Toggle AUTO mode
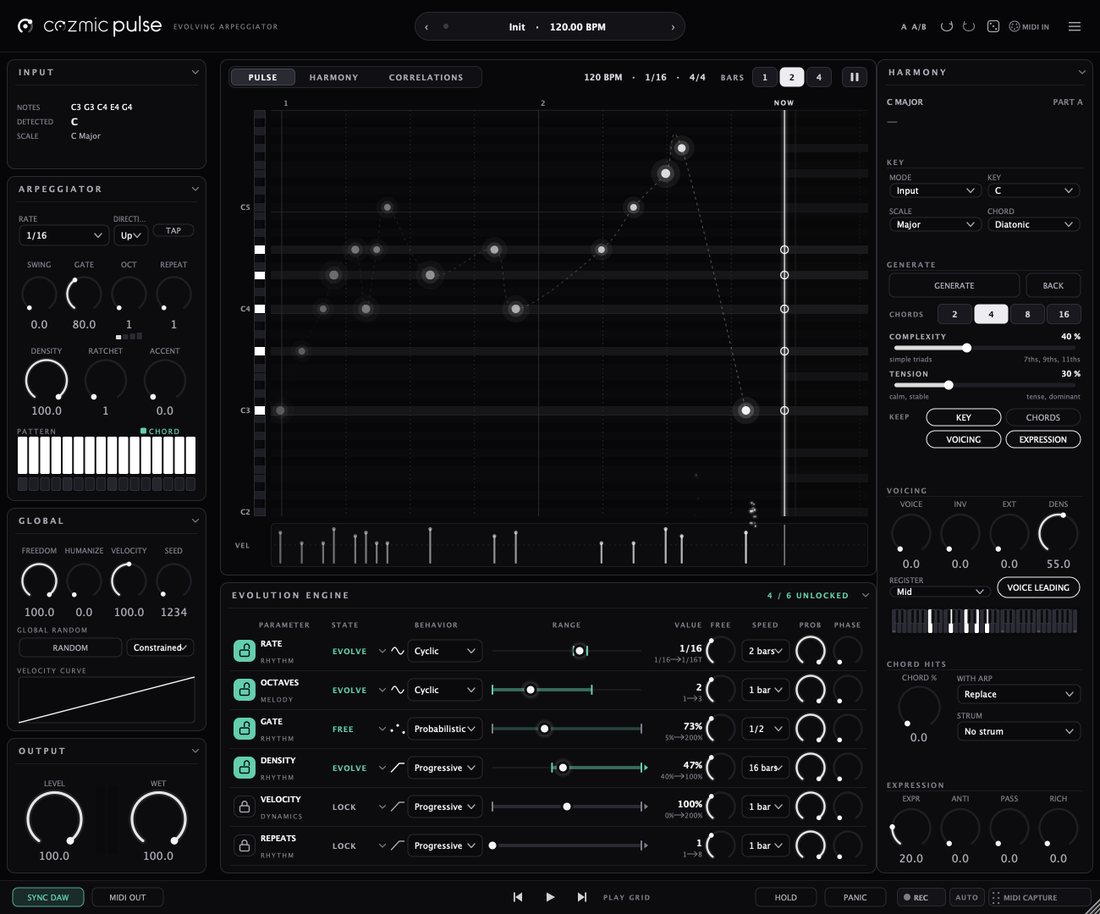Screen dimensions: 1100x914 (966, 897)
